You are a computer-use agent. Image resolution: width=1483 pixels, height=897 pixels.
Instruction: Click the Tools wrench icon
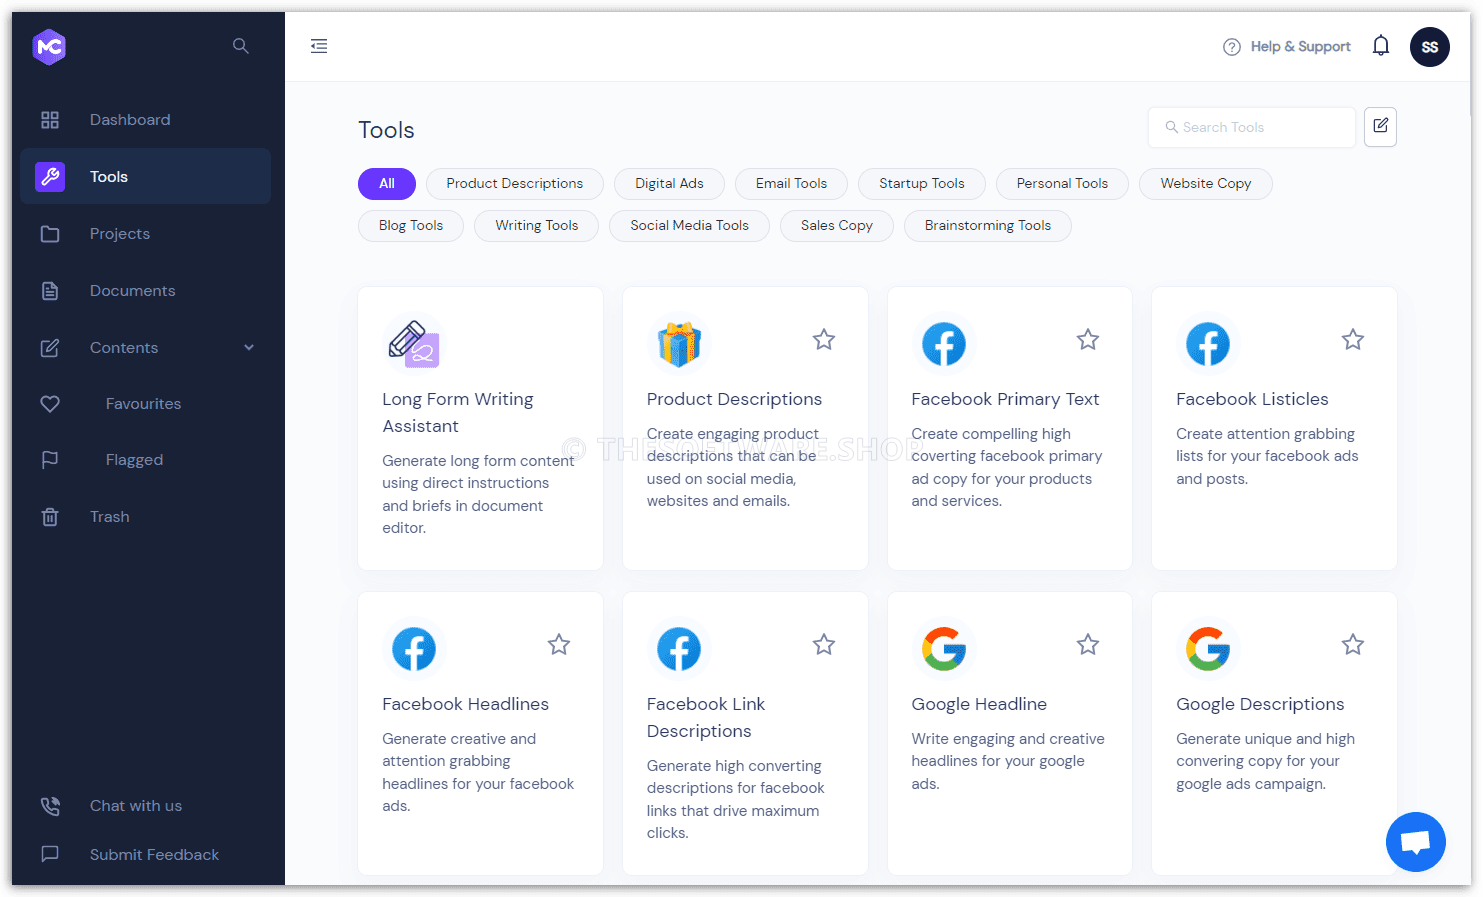point(50,177)
